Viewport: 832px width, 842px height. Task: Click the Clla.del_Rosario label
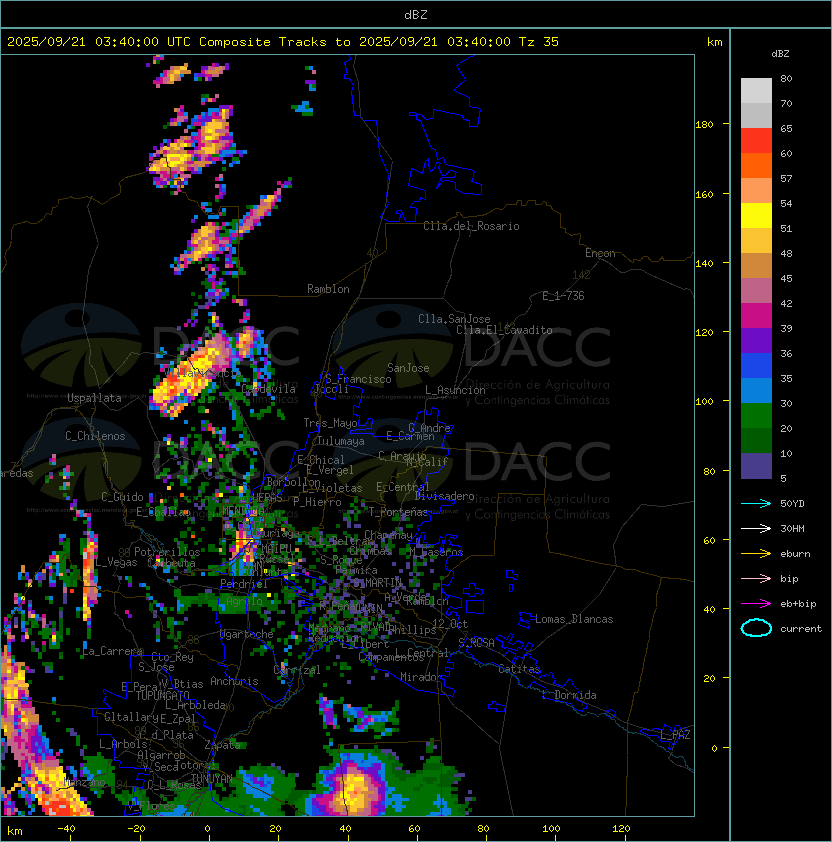pyautogui.click(x=471, y=226)
